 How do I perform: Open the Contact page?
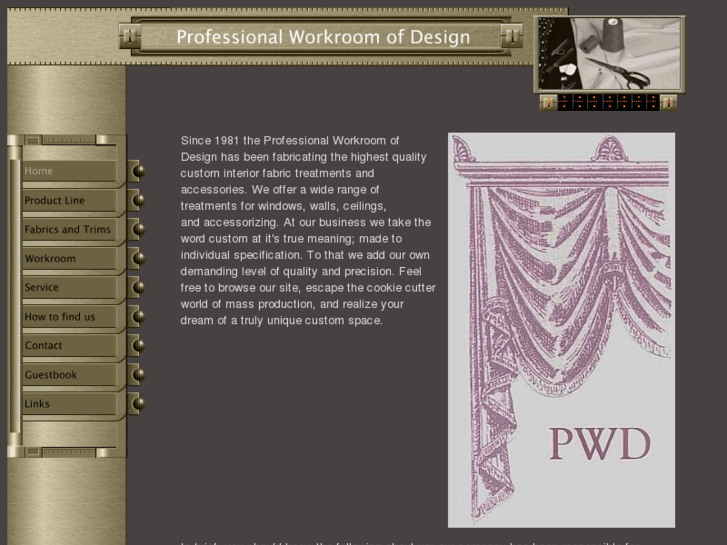pyautogui.click(x=70, y=346)
